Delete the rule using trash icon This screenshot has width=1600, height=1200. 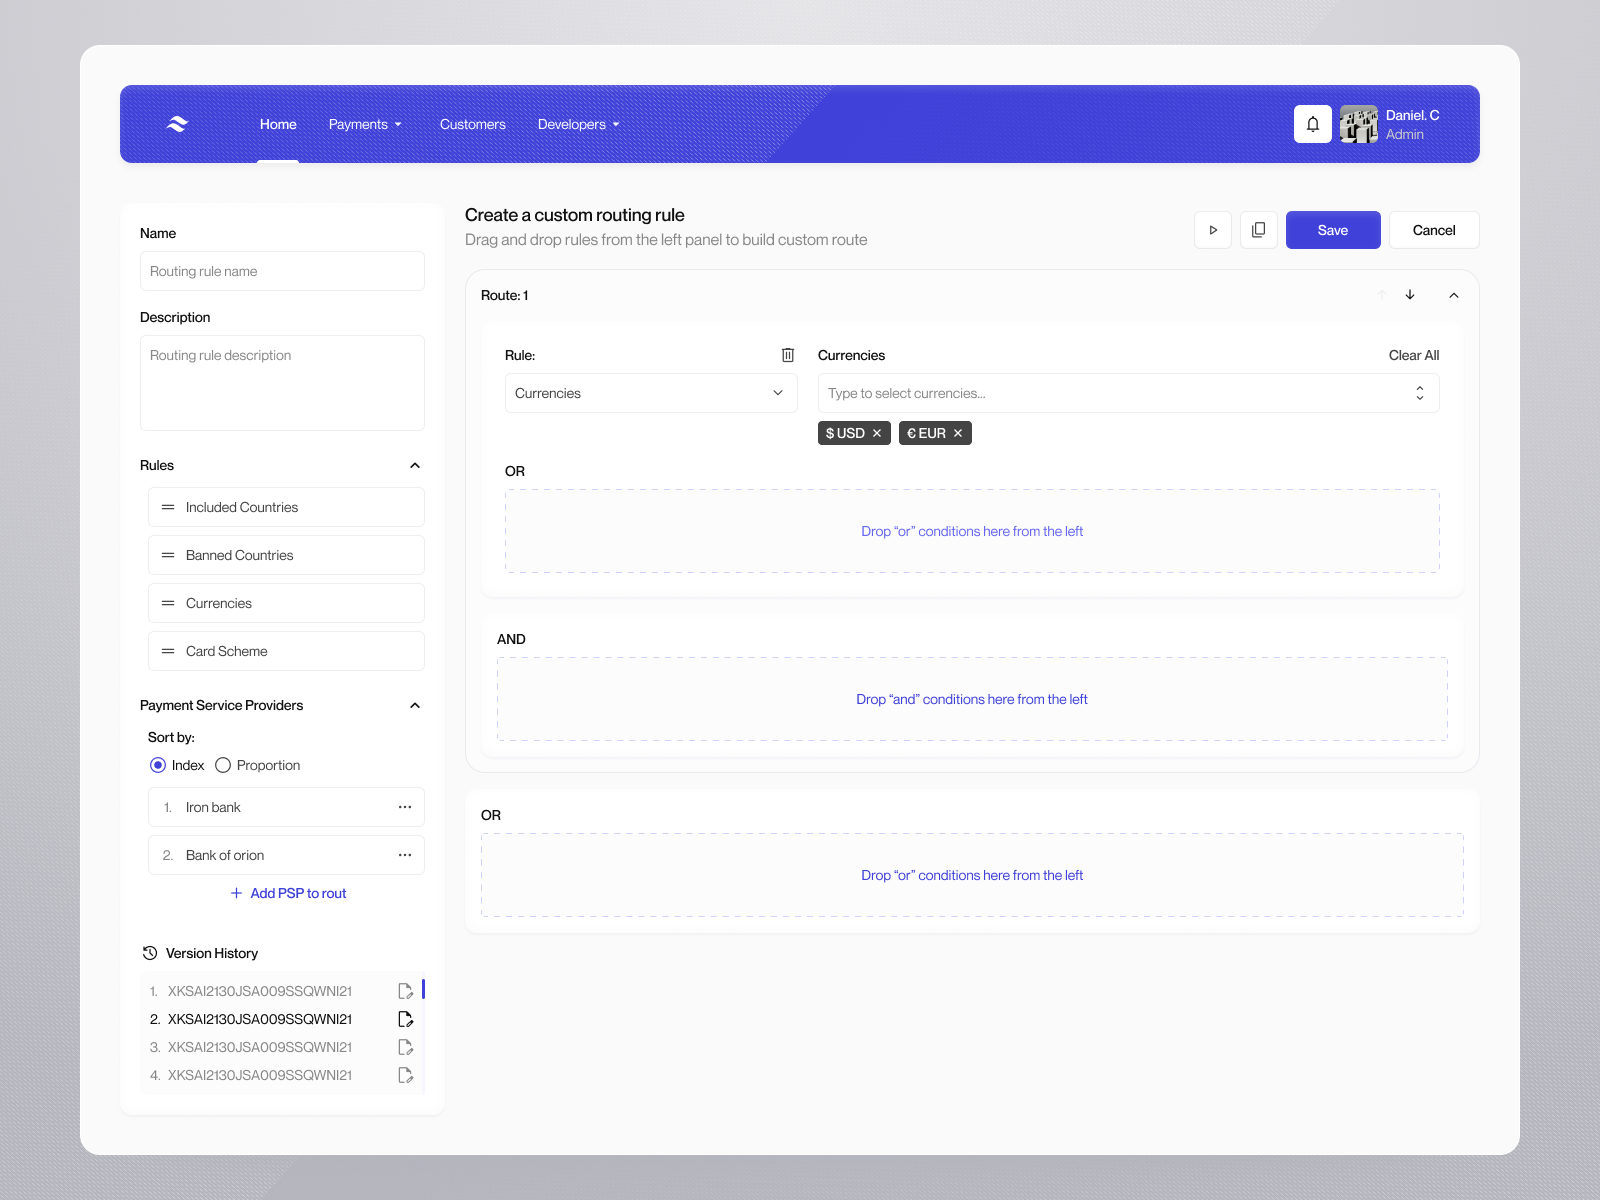[x=788, y=355]
